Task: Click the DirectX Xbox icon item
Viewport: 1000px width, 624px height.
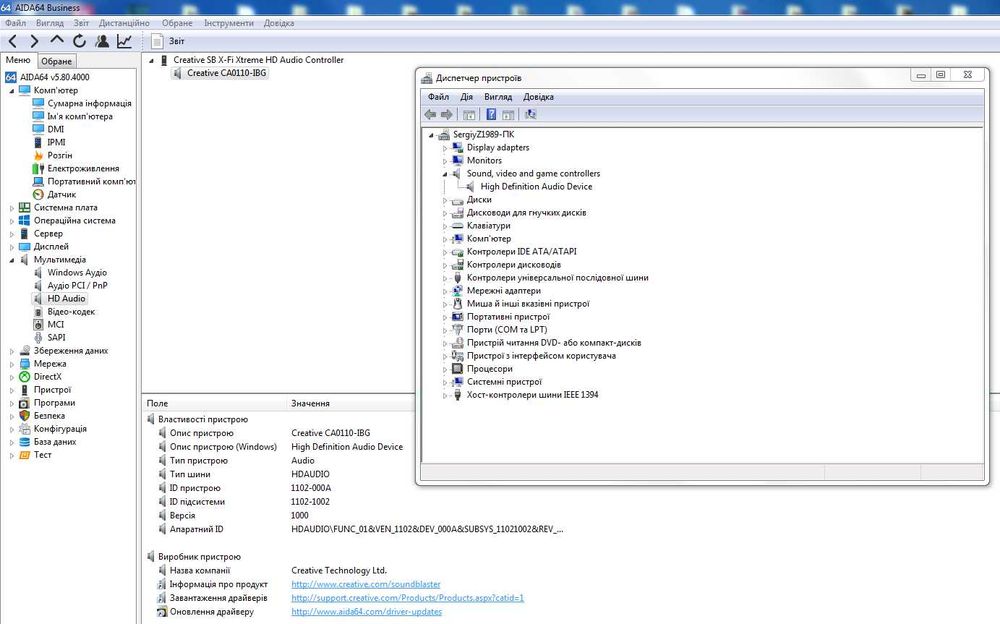Action: click(x=24, y=376)
